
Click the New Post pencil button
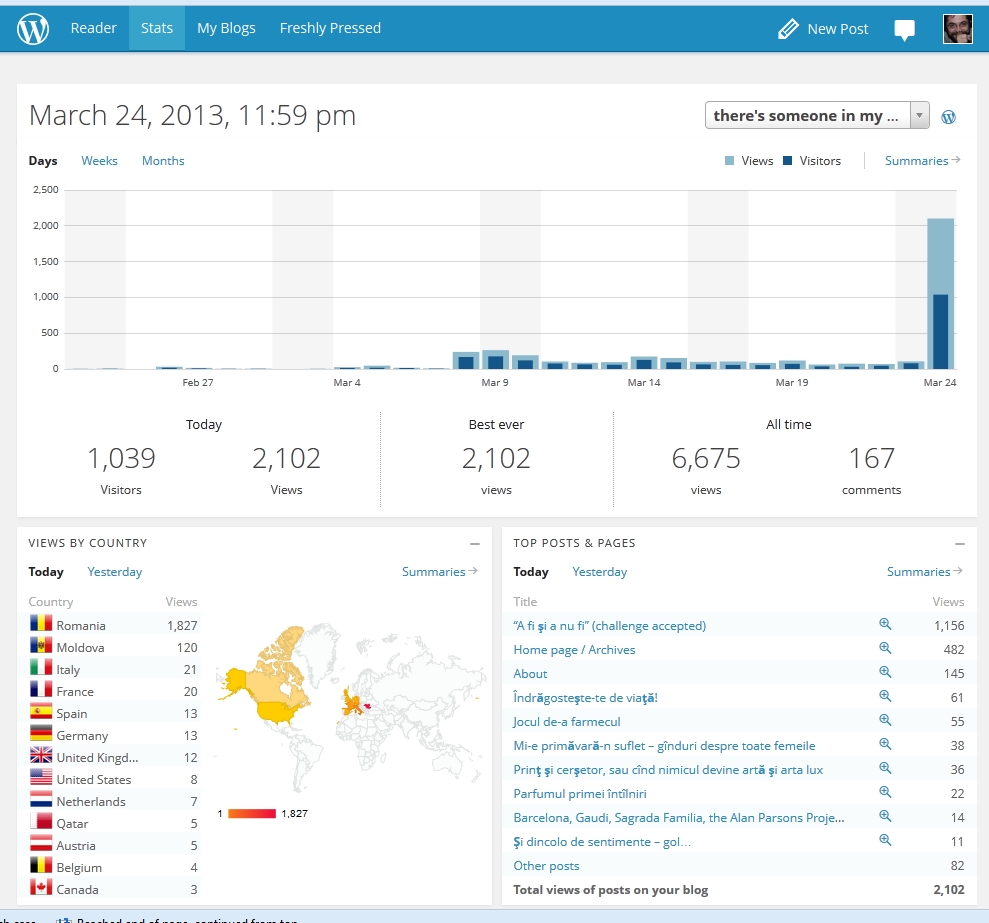(823, 29)
